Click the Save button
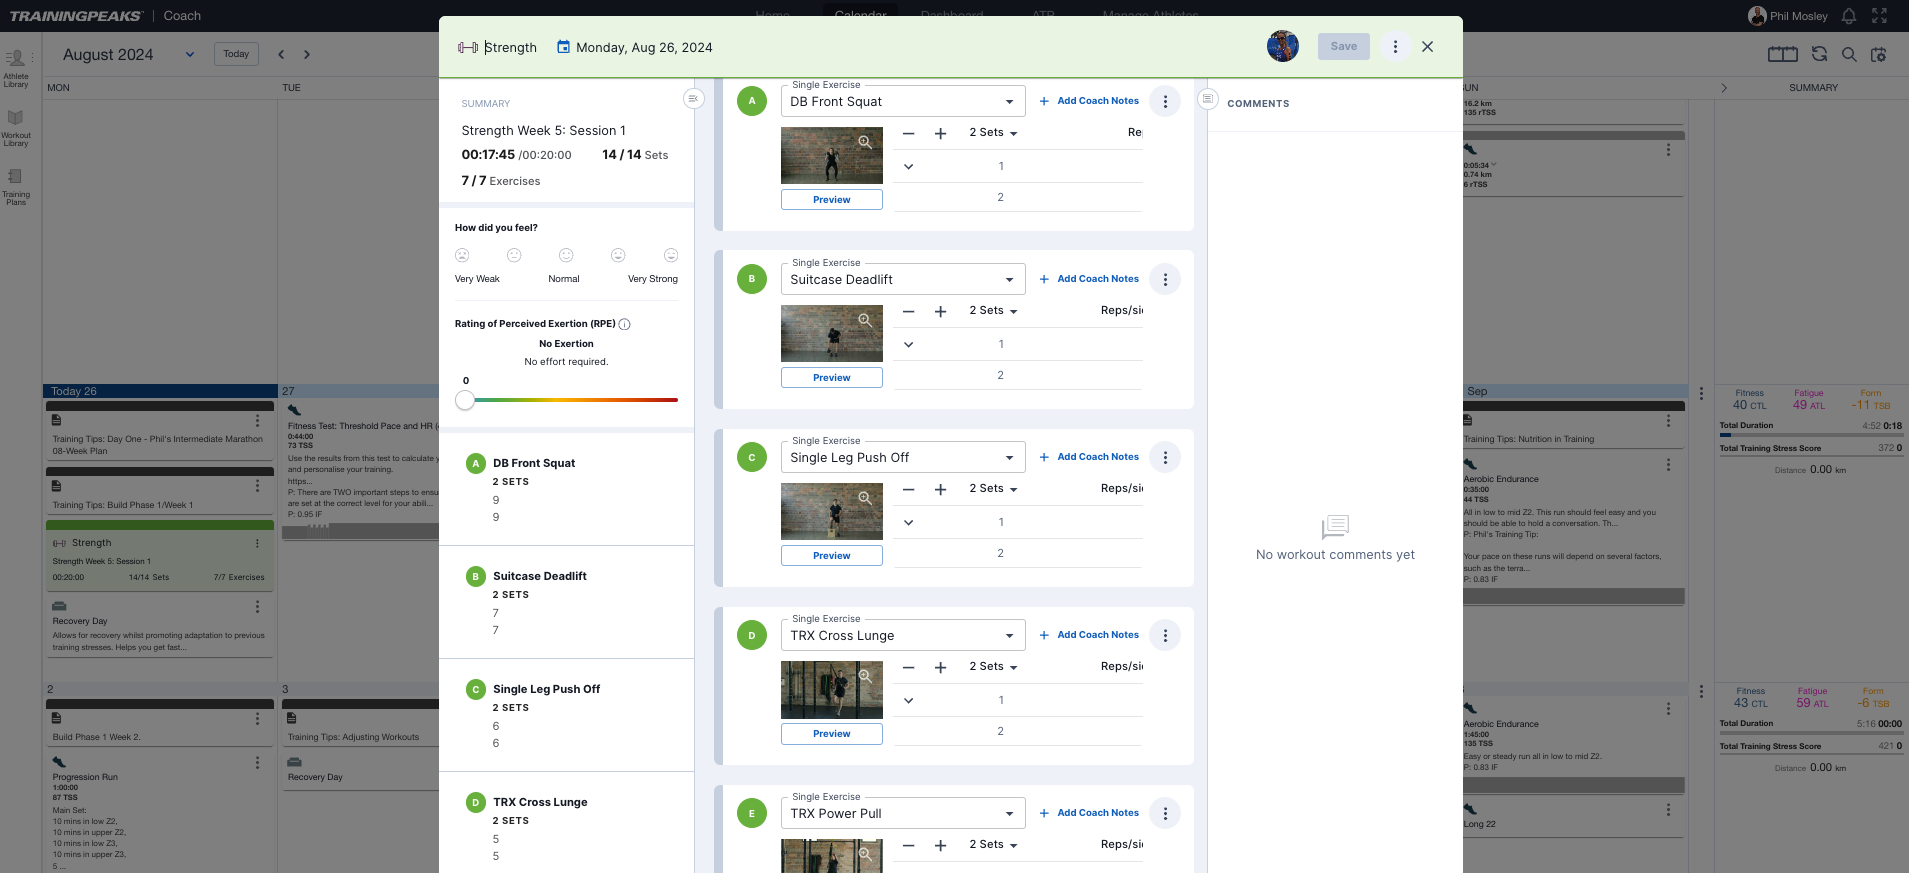The image size is (1909, 873). (1344, 46)
